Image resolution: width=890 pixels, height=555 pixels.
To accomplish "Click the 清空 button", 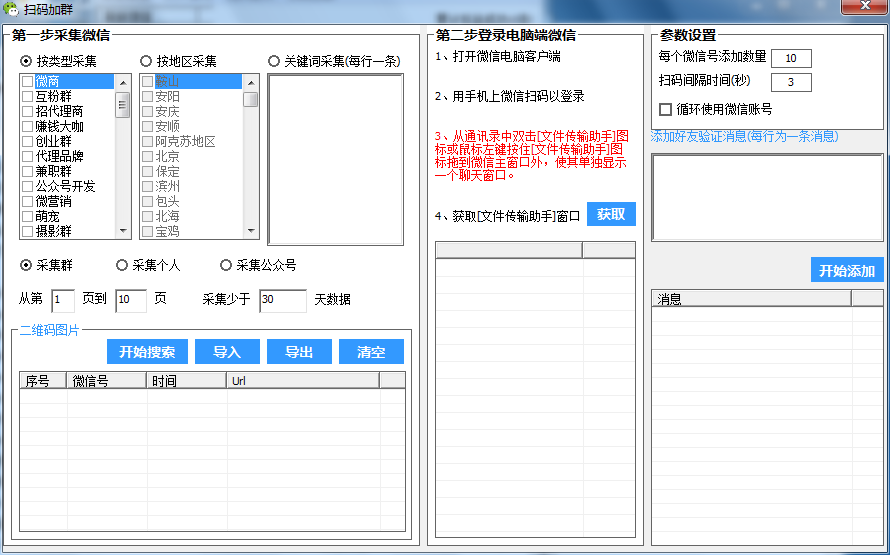I will (371, 352).
